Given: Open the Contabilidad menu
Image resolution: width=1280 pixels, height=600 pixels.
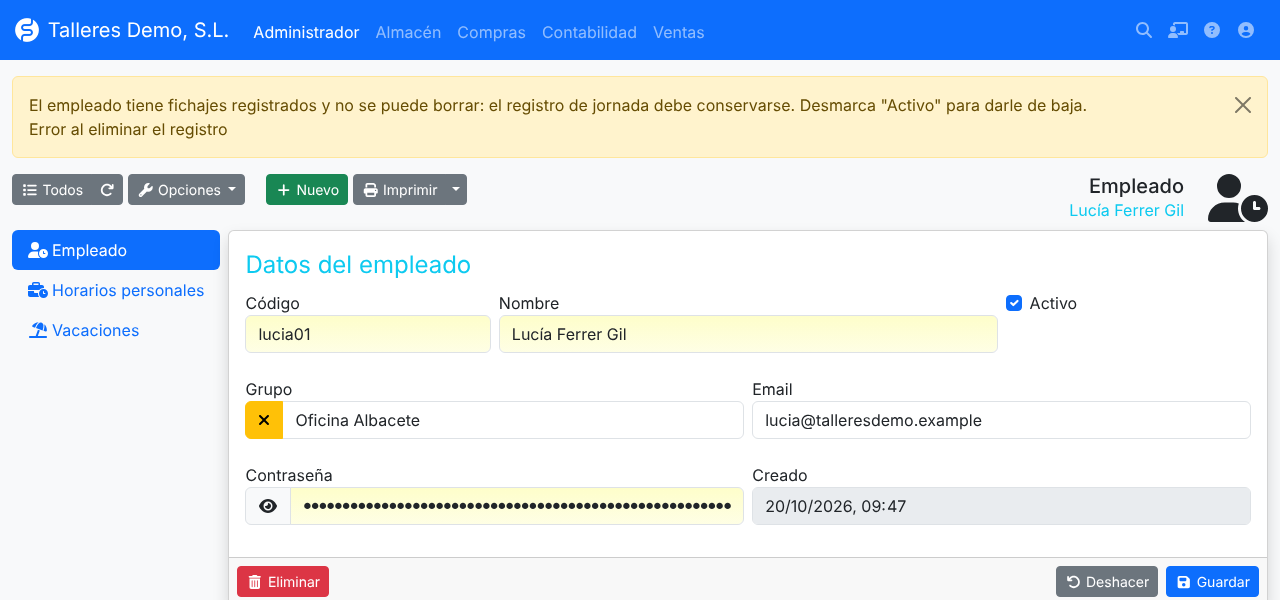Looking at the screenshot, I should (x=589, y=32).
